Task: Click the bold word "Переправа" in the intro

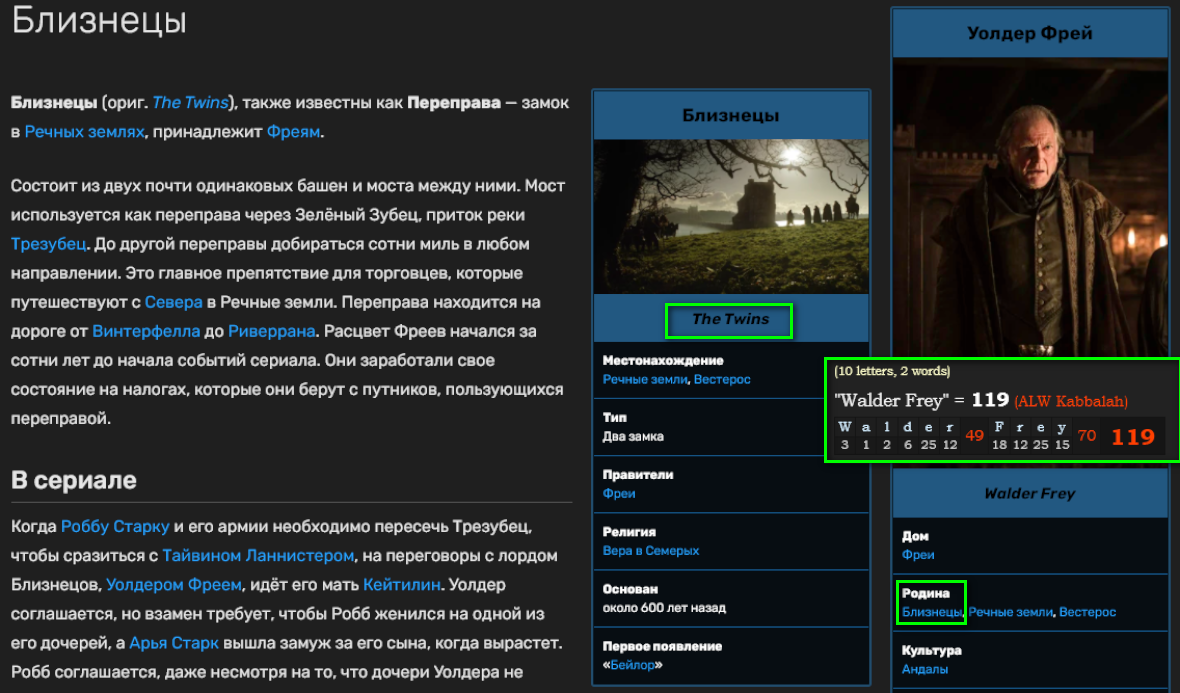Action: pyautogui.click(x=454, y=102)
